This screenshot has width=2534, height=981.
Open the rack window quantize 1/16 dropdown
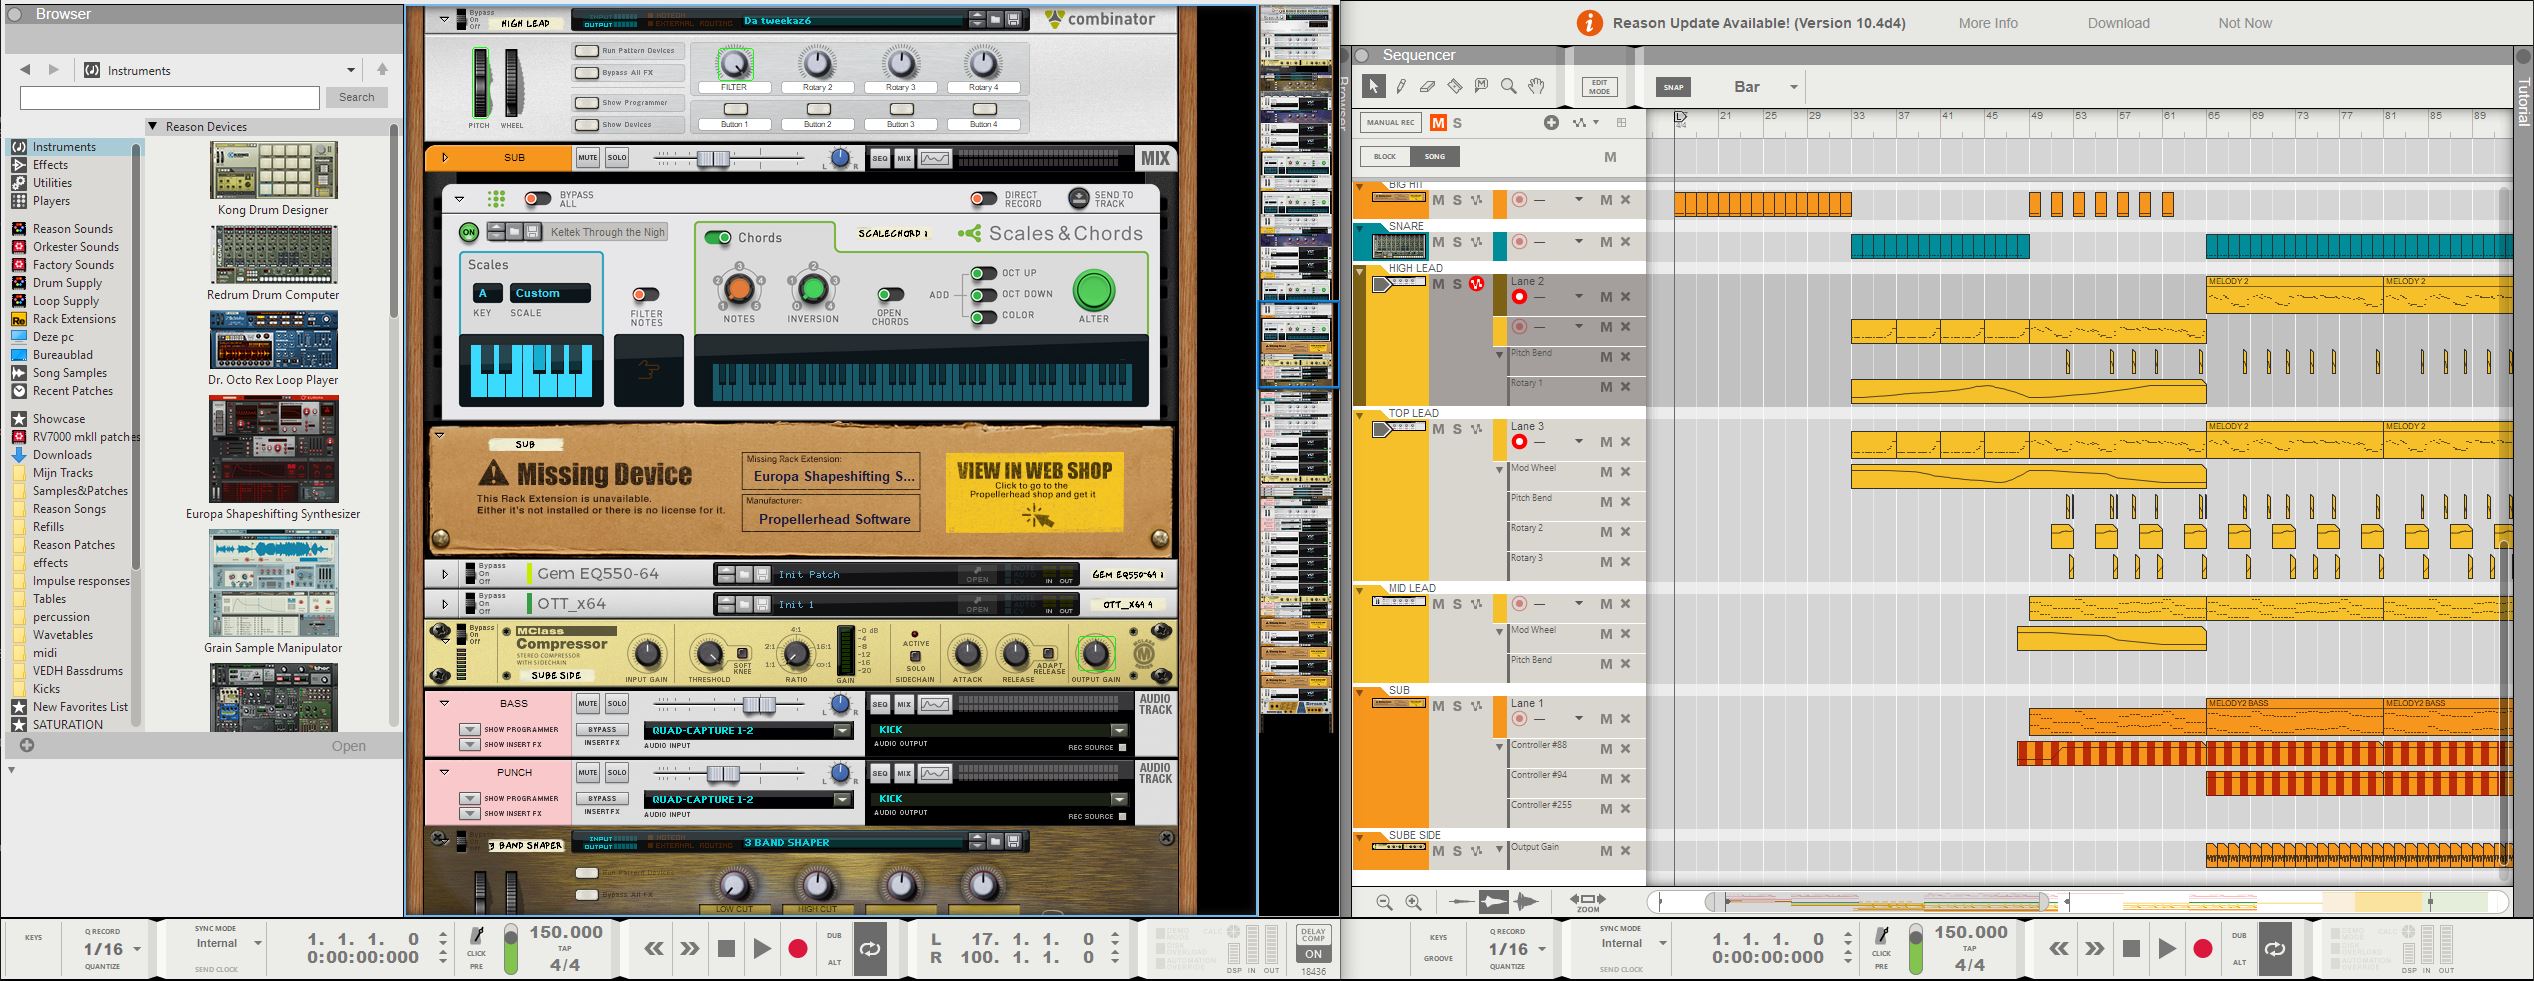(x=137, y=949)
